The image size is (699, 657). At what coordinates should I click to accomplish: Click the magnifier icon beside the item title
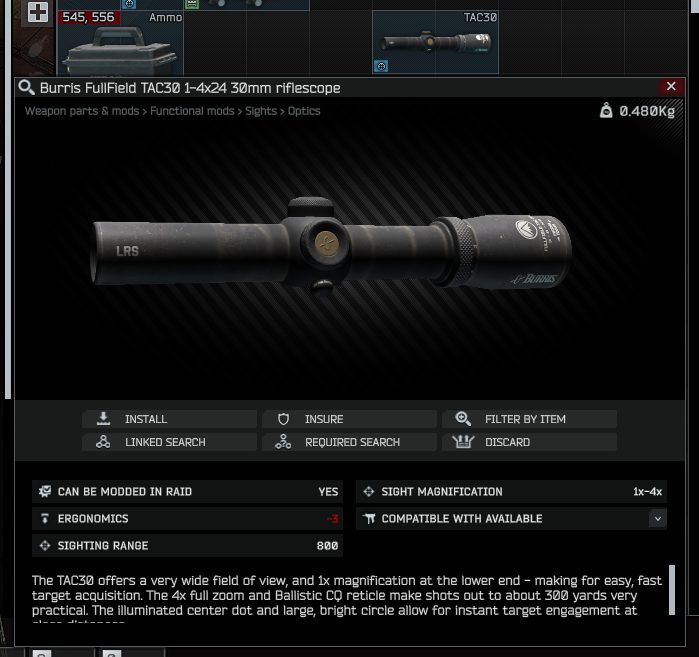(x=26, y=87)
